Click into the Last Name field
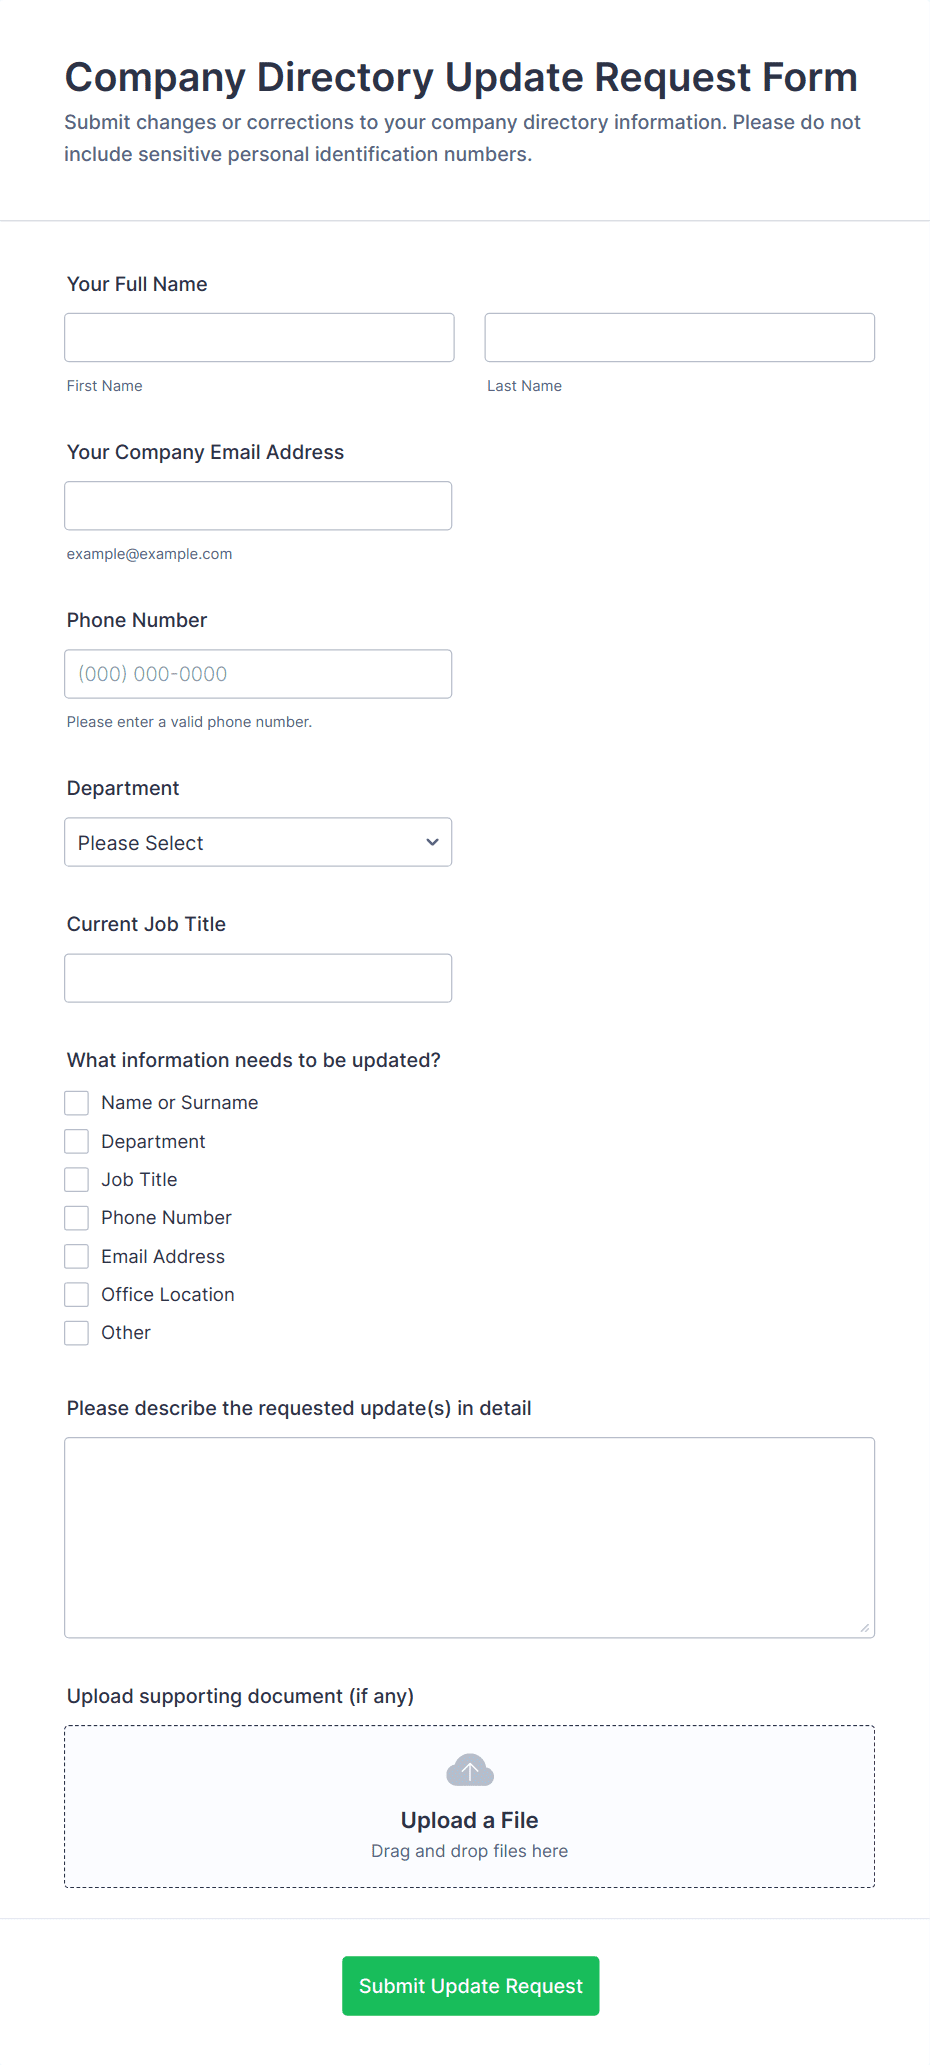The image size is (930, 2065). 679,338
